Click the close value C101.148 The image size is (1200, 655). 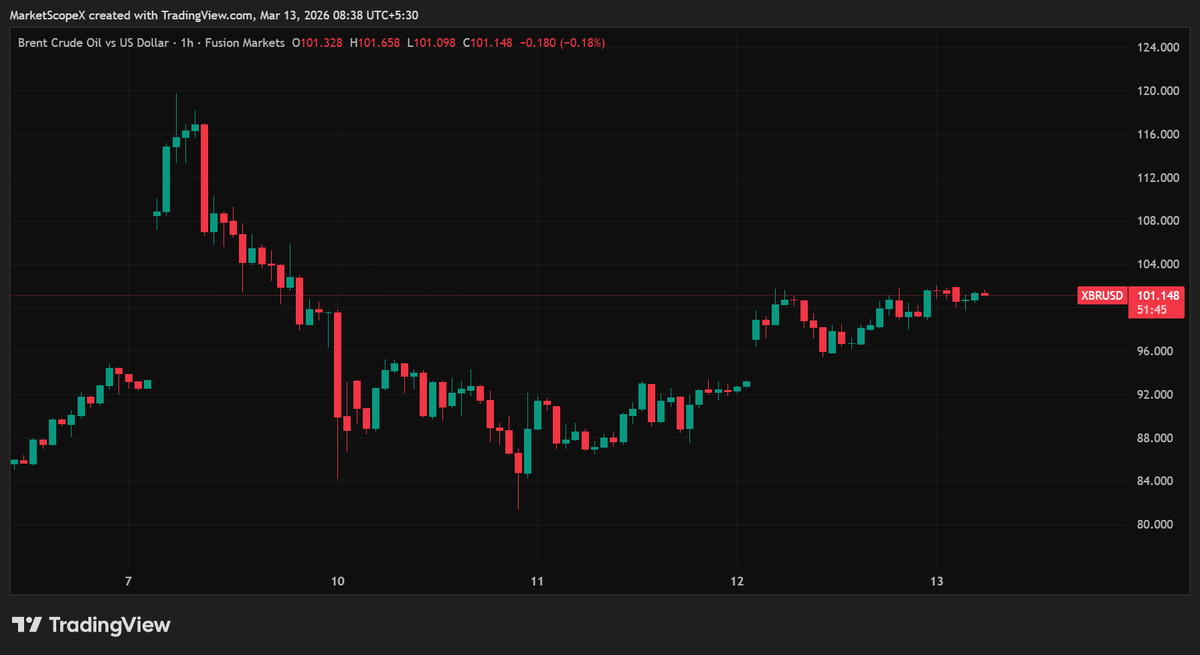pos(487,43)
